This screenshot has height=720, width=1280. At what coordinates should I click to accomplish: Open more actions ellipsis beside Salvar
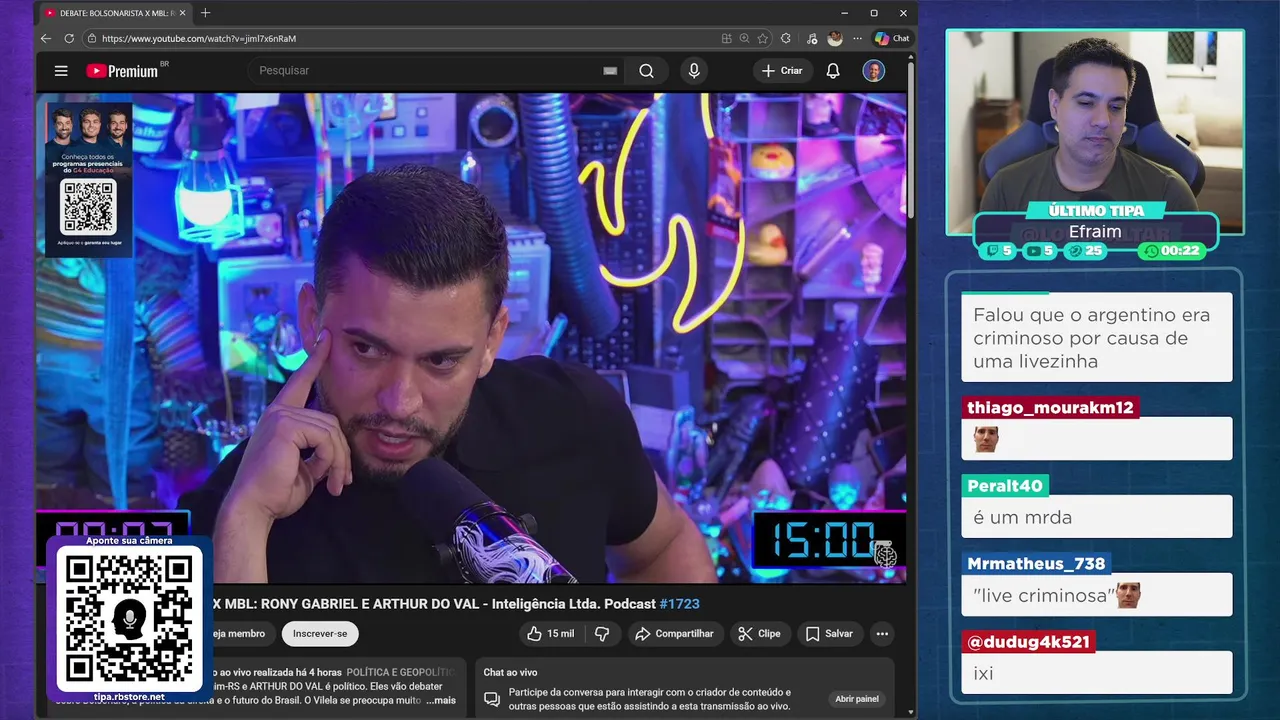[882, 633]
